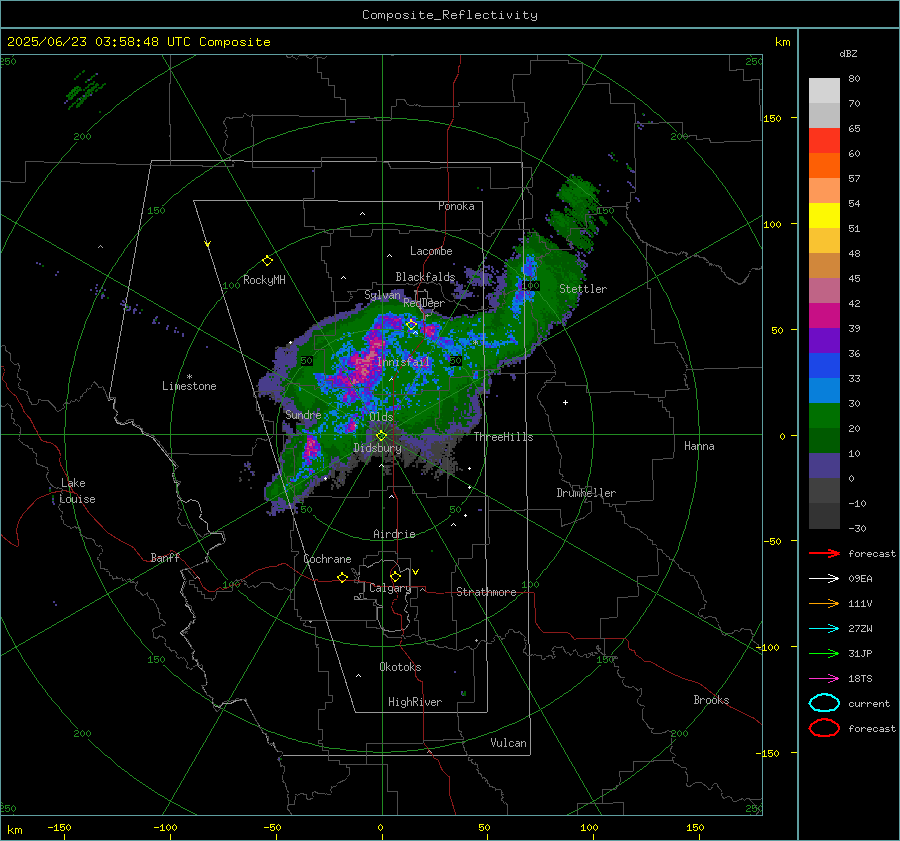The height and width of the screenshot is (841, 900).
Task: Click the 18TS label in legend
Action: click(x=860, y=679)
